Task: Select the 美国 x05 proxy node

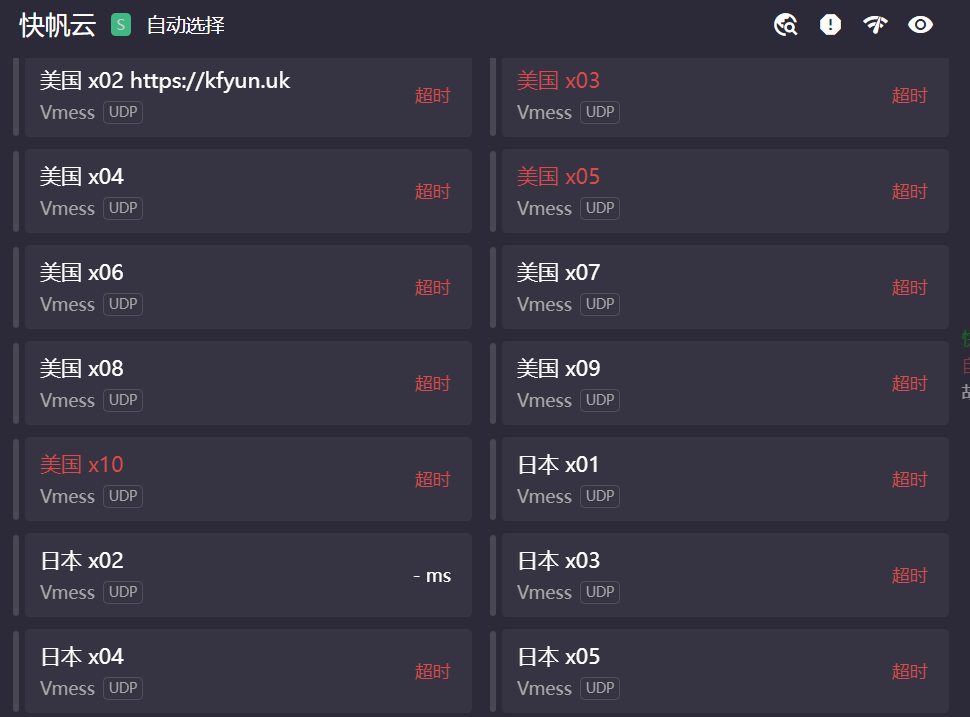Action: coord(725,191)
